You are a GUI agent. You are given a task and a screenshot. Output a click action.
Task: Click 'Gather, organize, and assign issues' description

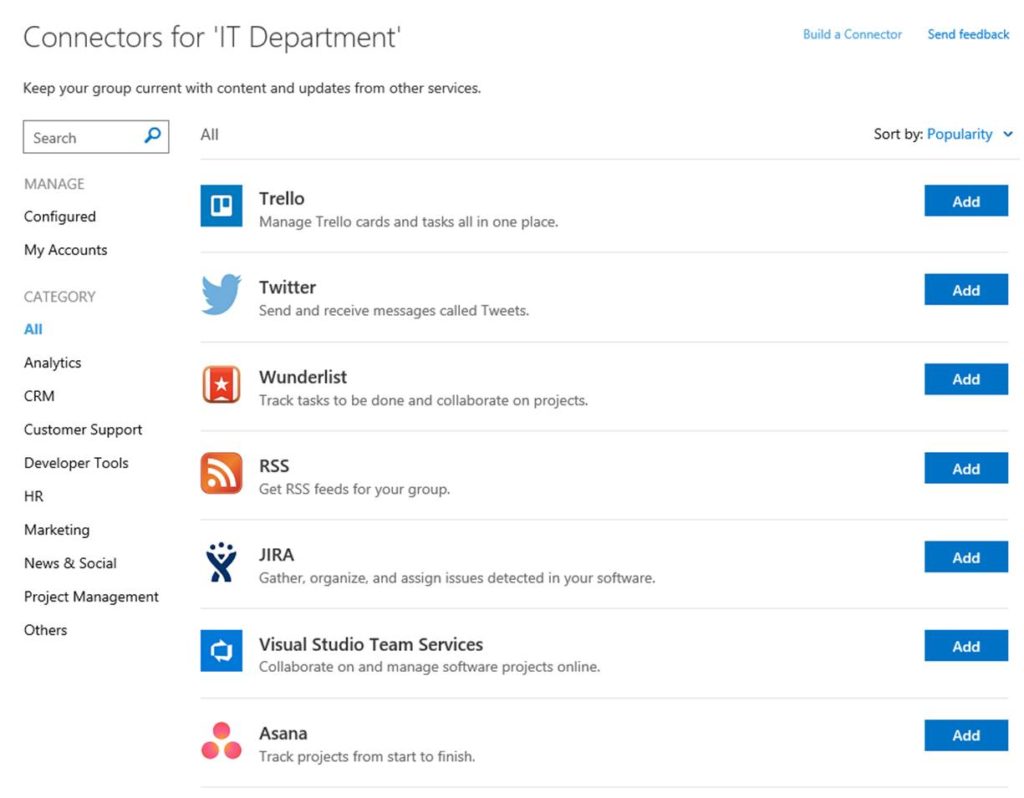point(457,578)
